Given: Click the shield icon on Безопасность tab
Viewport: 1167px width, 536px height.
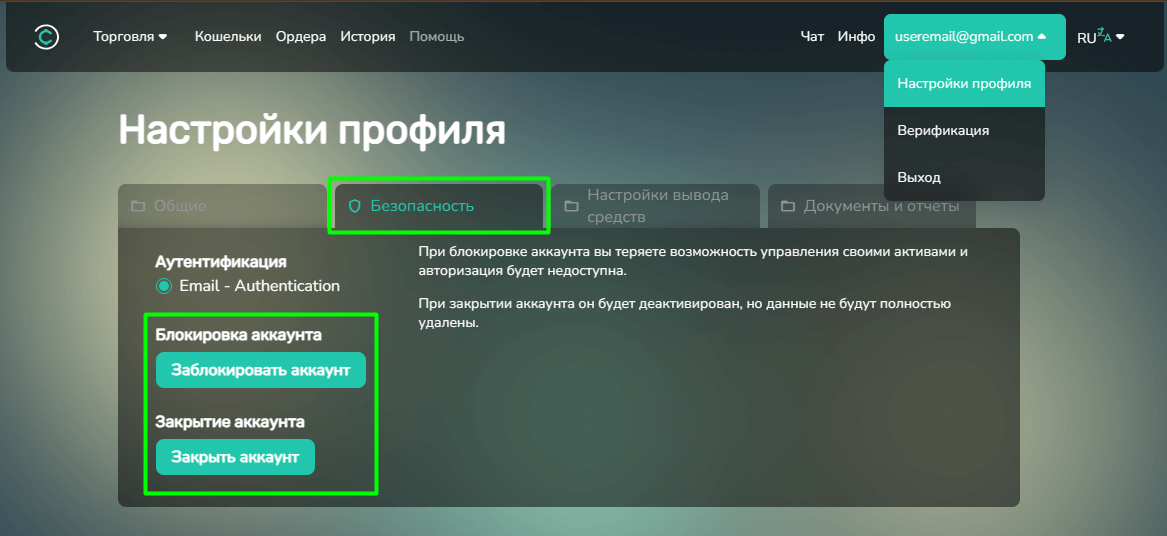Looking at the screenshot, I should (x=353, y=206).
